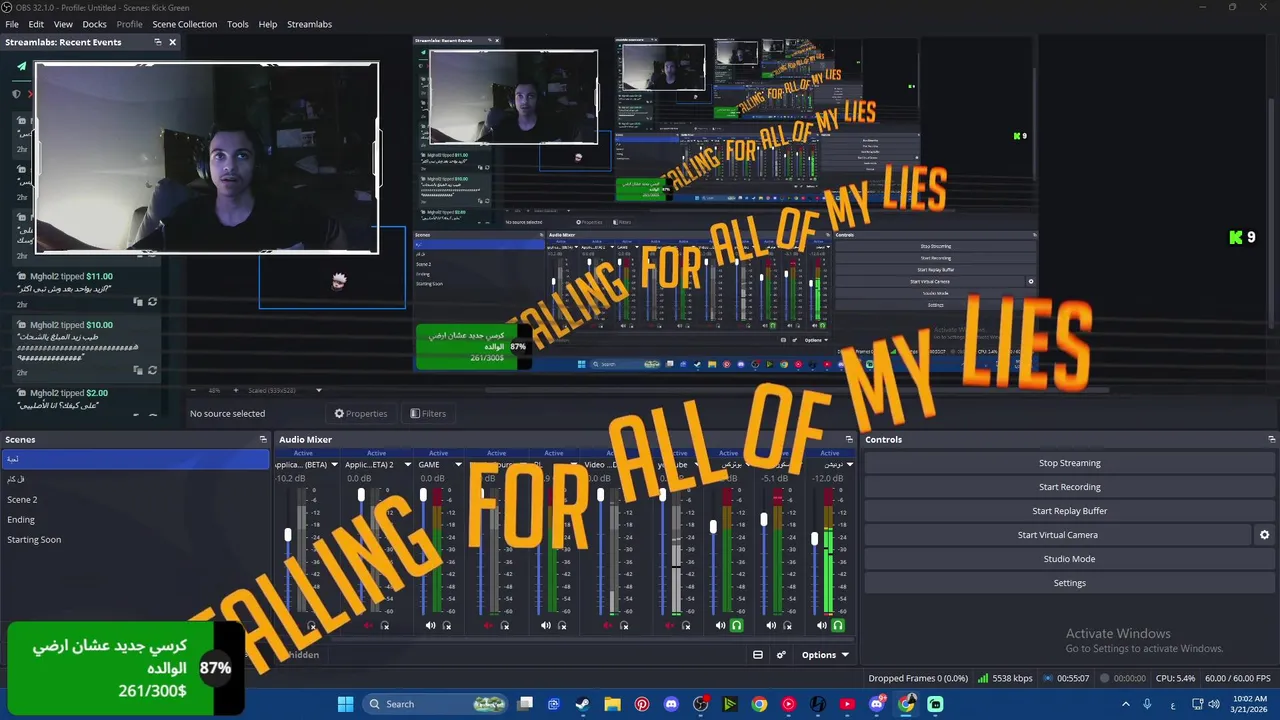Pop out the Audio Mixer dock
1280x720 pixels.
point(849,439)
